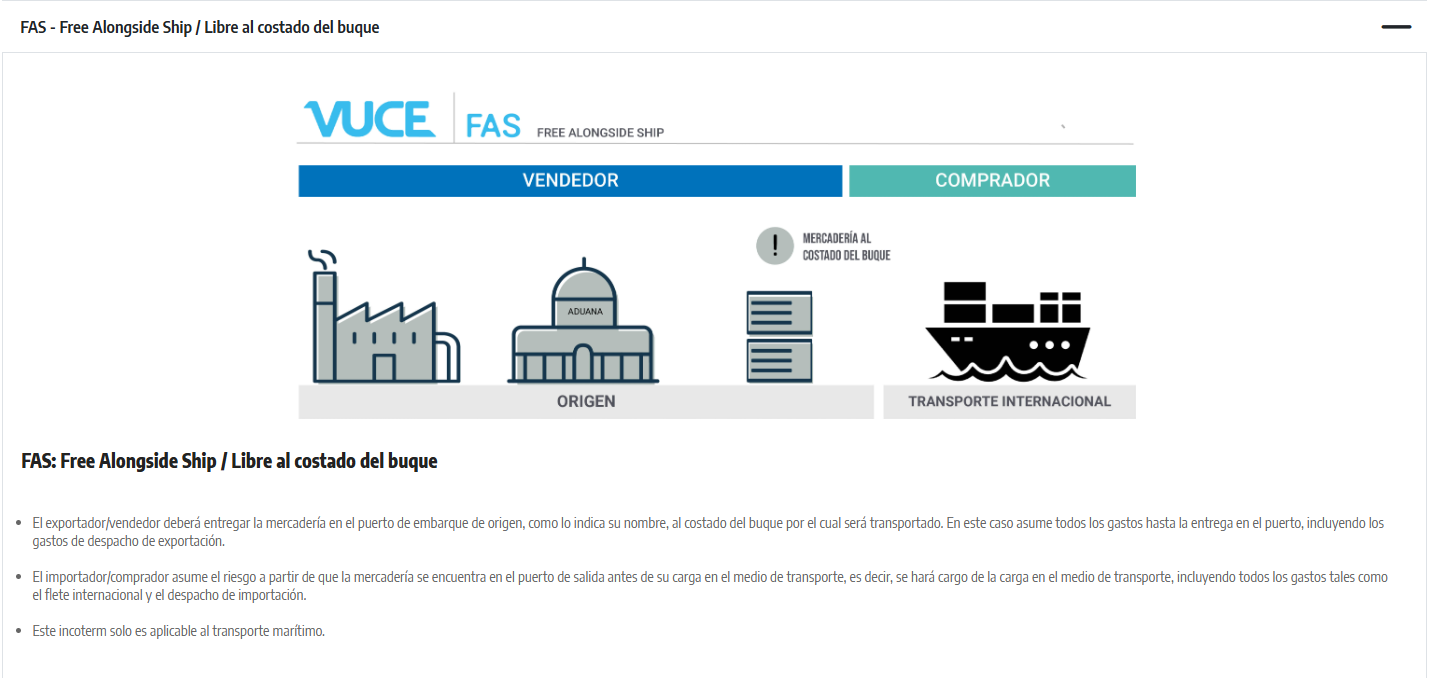Screen dimensions: 1433x678
Task: Click the paragraph starting 'El exportador/vendedor deberá entregar'
Action: [x=708, y=532]
